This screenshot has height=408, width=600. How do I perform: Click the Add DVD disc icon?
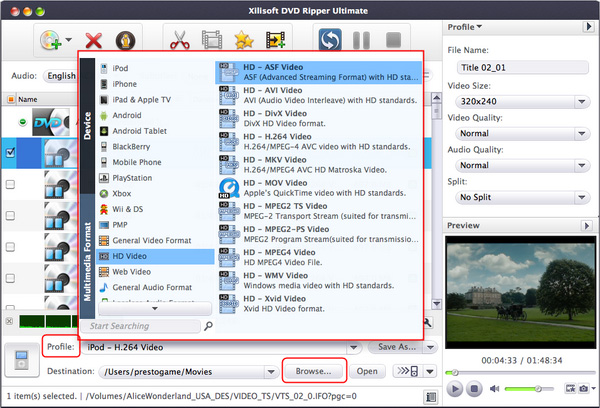(x=51, y=39)
